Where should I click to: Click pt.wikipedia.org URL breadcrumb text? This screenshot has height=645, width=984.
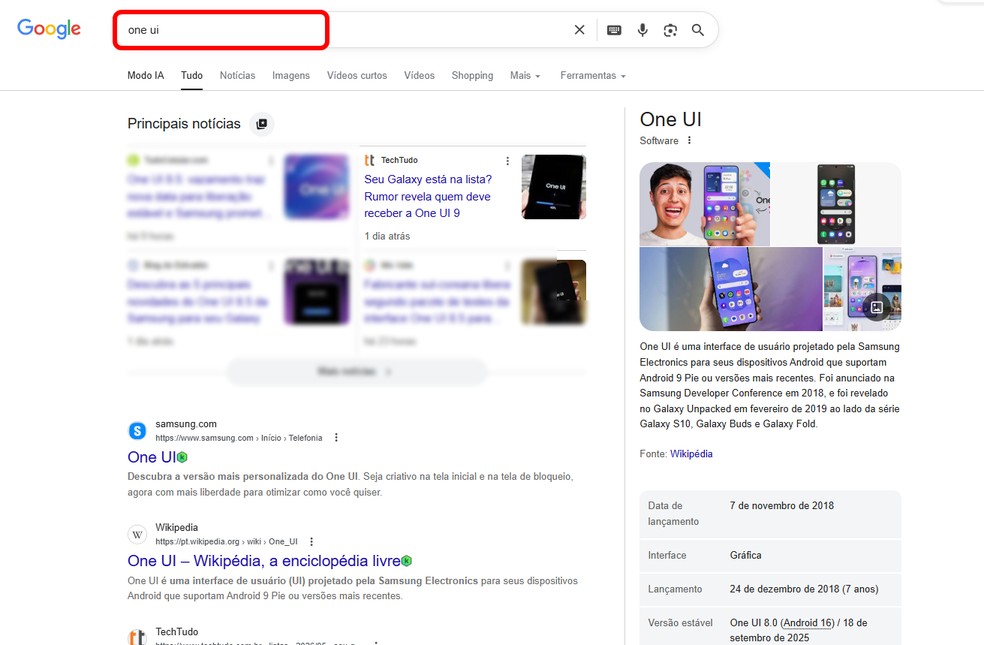point(227,541)
